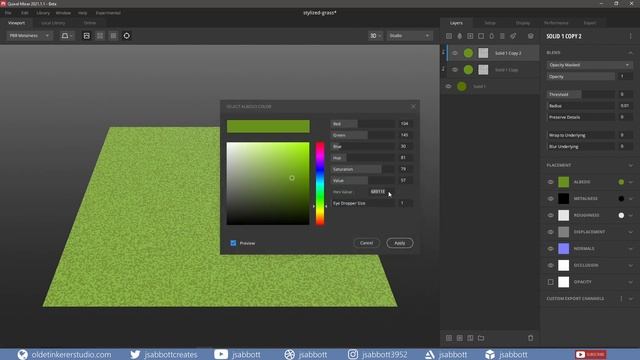640x360 pixels.
Task: Click the albedo green swatch thumbnail
Action: pos(564,182)
